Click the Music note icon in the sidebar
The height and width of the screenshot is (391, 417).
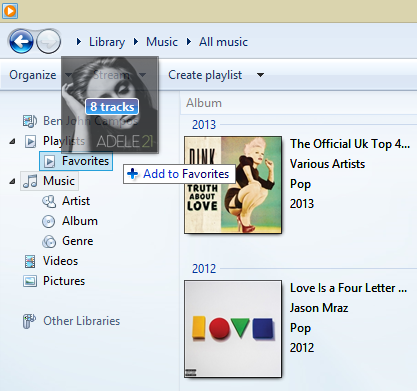[30, 181]
